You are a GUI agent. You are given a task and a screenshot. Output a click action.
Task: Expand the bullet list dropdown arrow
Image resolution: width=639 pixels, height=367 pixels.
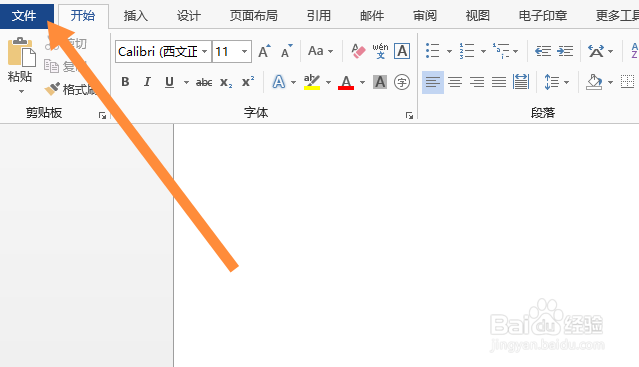coord(449,52)
